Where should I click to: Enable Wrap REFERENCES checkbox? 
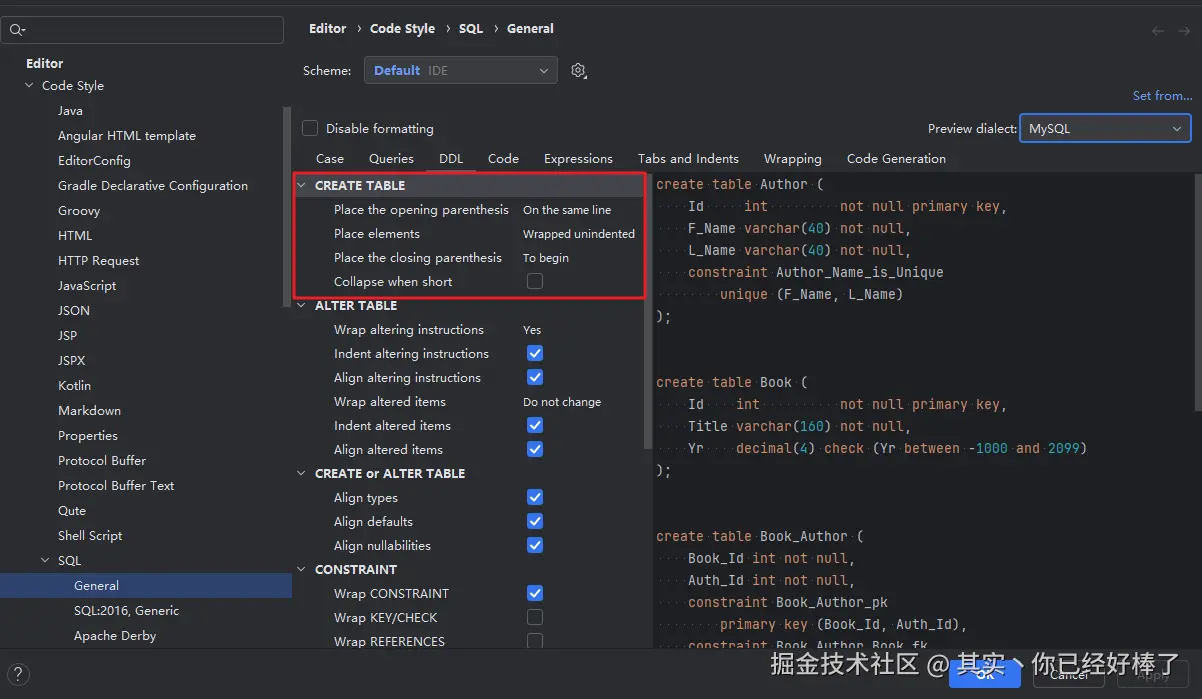(x=535, y=641)
